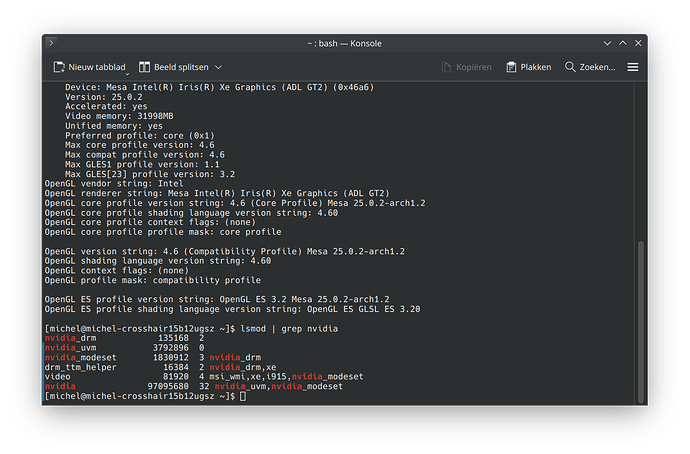Click the keep-below chevron in the title bar
The image size is (690, 454).
607,43
